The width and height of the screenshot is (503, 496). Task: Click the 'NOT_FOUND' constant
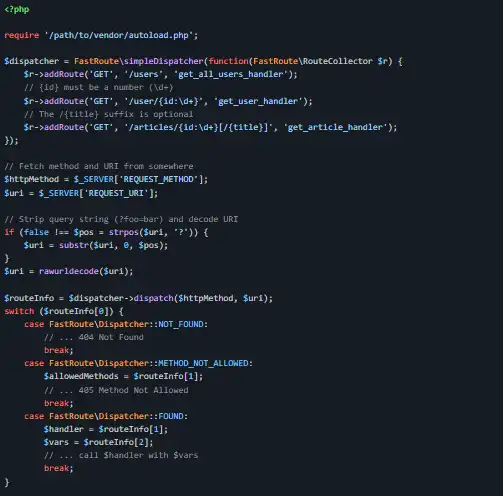[x=181, y=324]
